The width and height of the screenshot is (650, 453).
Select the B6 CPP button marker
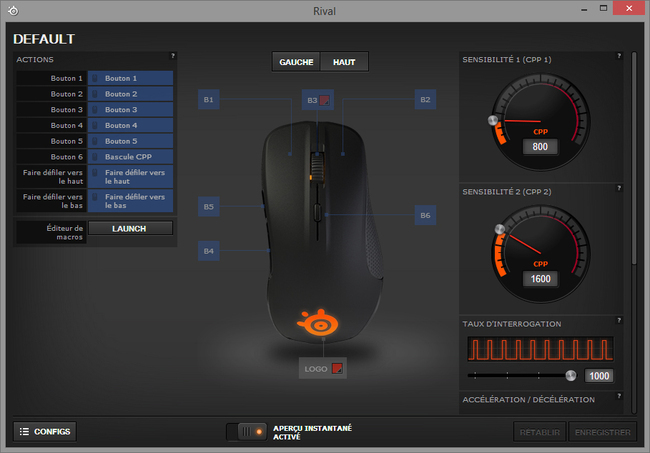(425, 215)
